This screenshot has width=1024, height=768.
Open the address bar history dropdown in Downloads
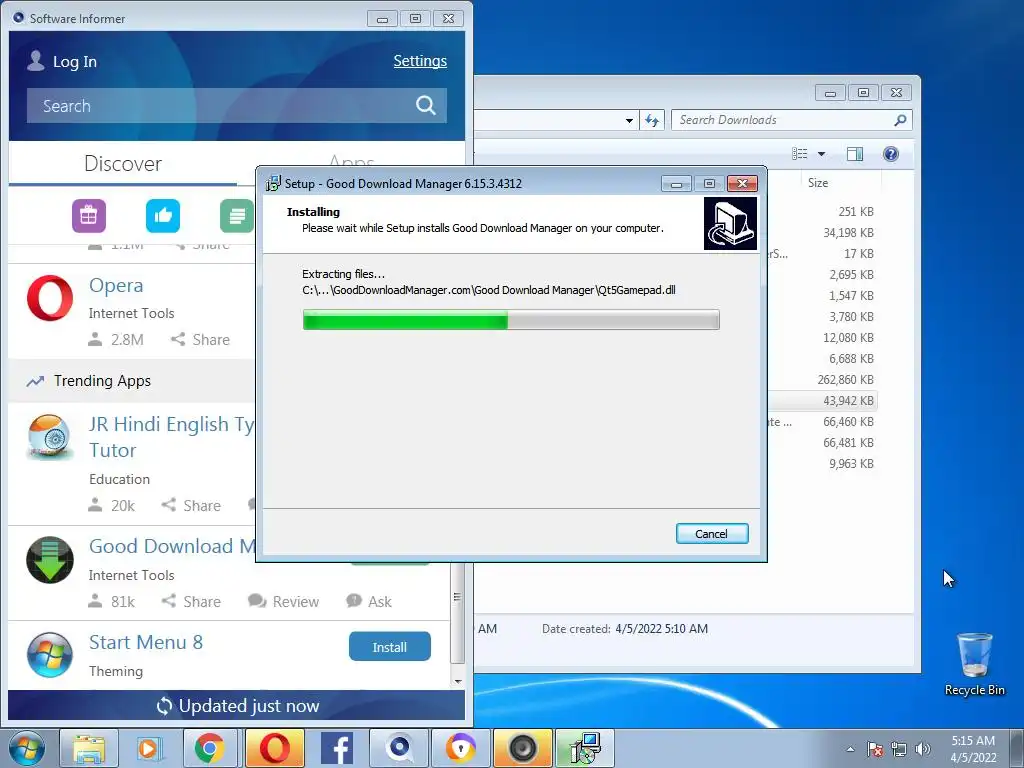pyautogui.click(x=629, y=120)
